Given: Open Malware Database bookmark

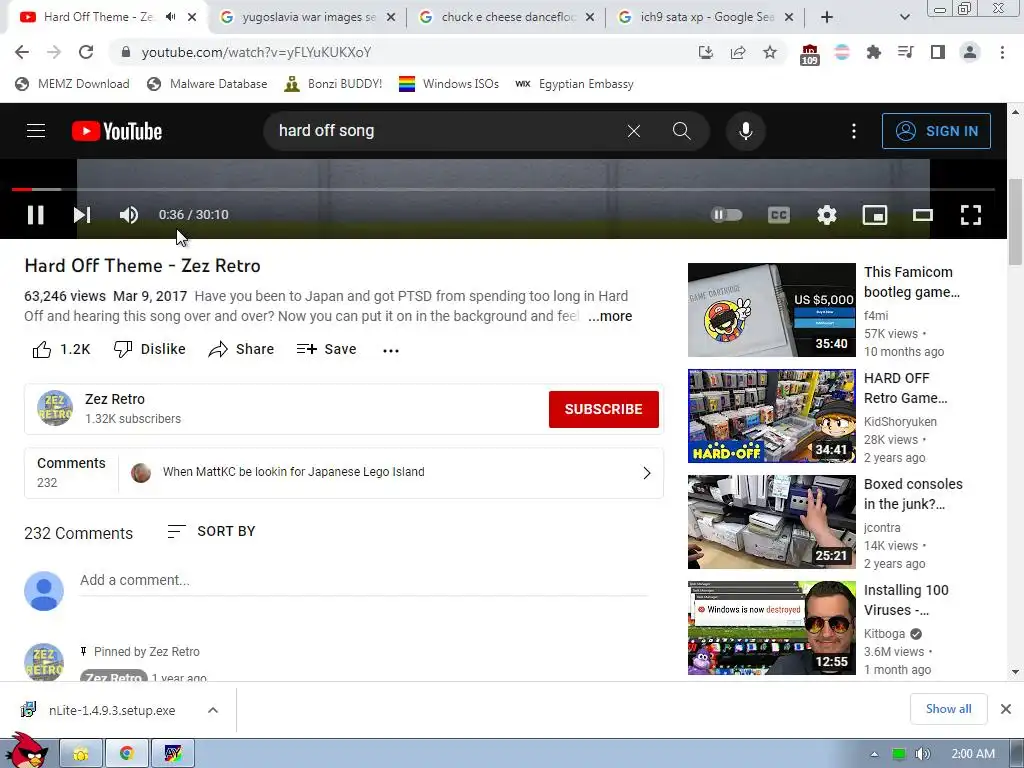Looking at the screenshot, I should point(207,84).
